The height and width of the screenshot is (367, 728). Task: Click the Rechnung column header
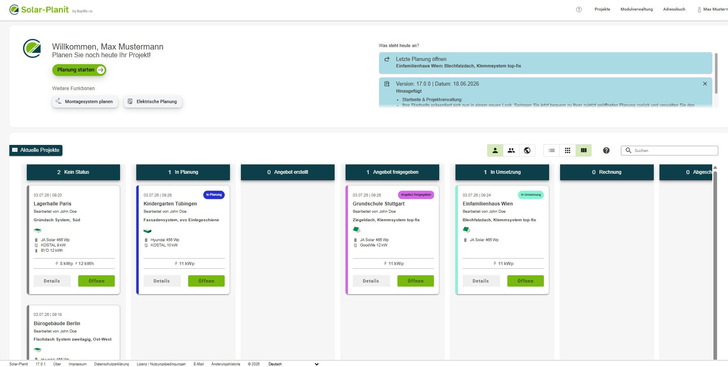coord(607,172)
